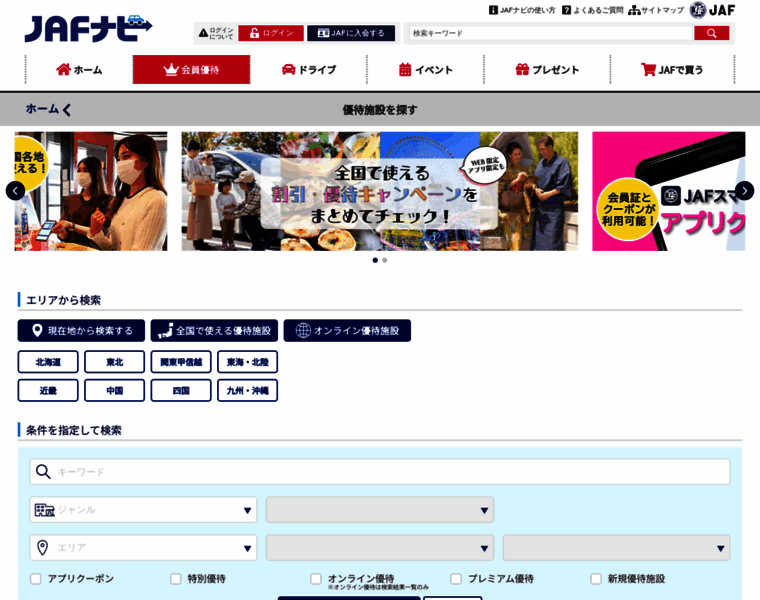Click the red ログイン button
Image resolution: width=760 pixels, height=600 pixels.
pyautogui.click(x=271, y=33)
